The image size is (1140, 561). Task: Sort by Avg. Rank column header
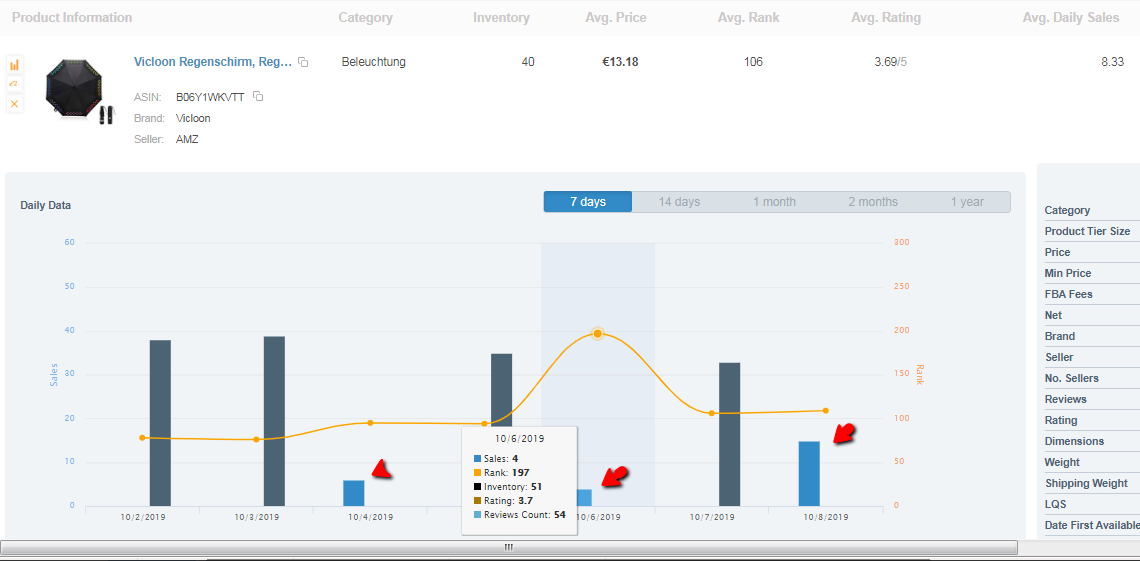(x=748, y=17)
